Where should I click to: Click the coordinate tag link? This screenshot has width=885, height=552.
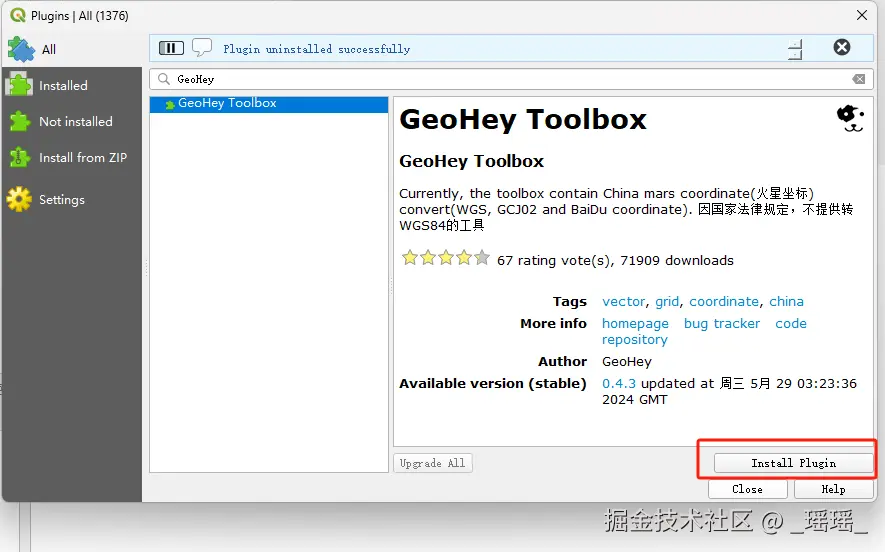tap(724, 301)
